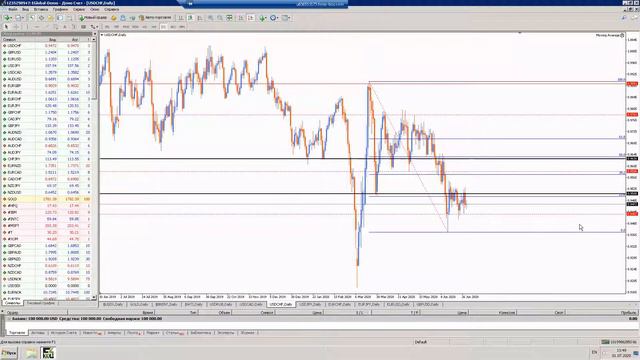Expand the Arrows drawing tool dropdown
The image size is (640, 360).
[97, 27]
